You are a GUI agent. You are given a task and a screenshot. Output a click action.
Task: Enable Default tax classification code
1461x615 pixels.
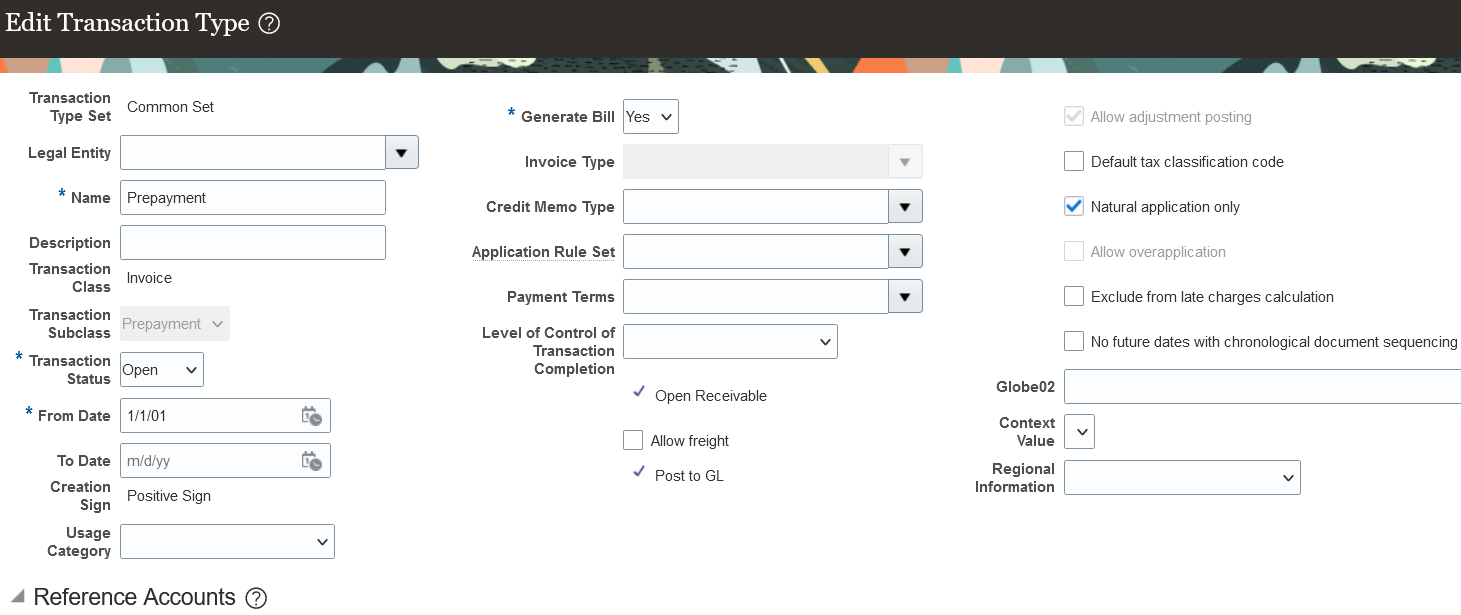tap(1073, 160)
